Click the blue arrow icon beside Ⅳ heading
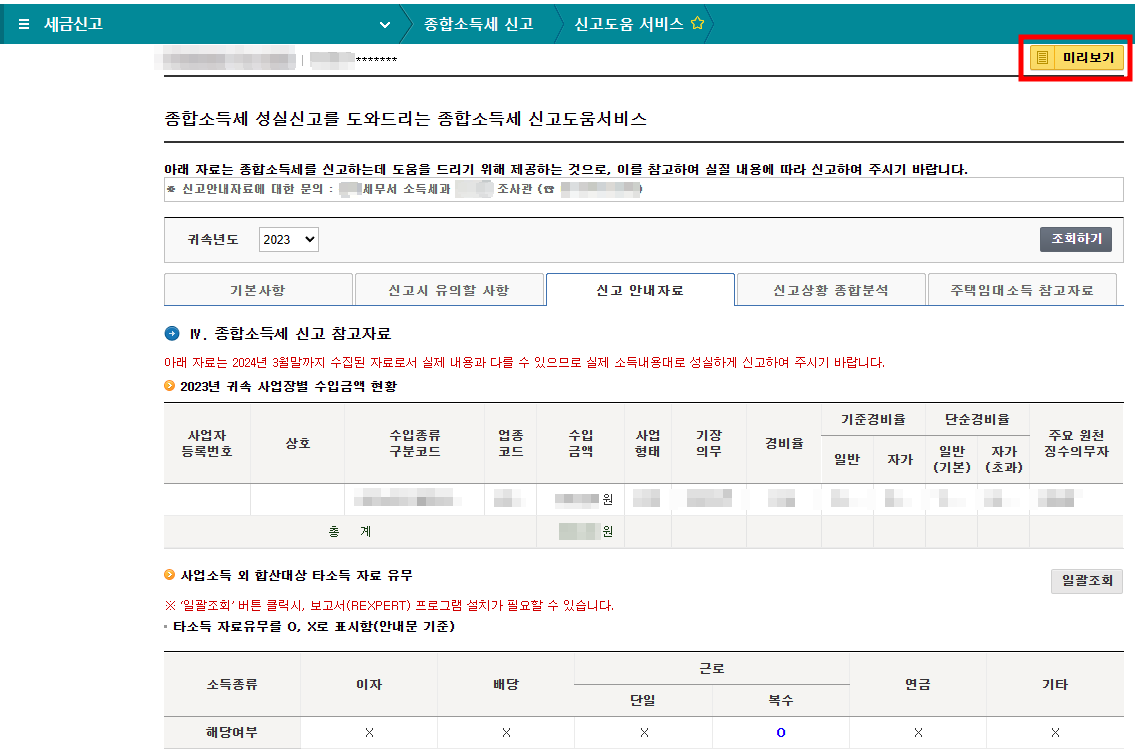1135x755 pixels. 172,334
